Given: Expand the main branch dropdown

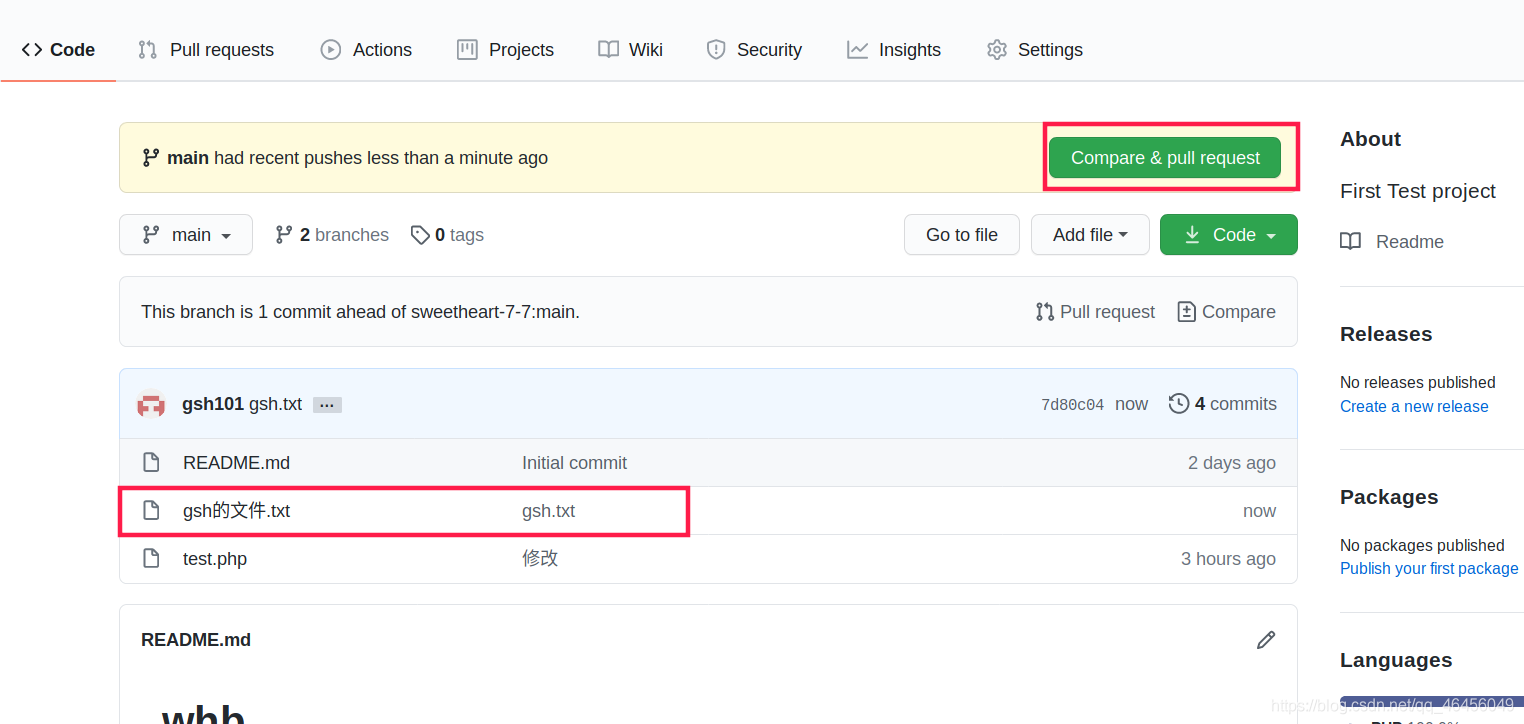Looking at the screenshot, I should pyautogui.click(x=186, y=235).
